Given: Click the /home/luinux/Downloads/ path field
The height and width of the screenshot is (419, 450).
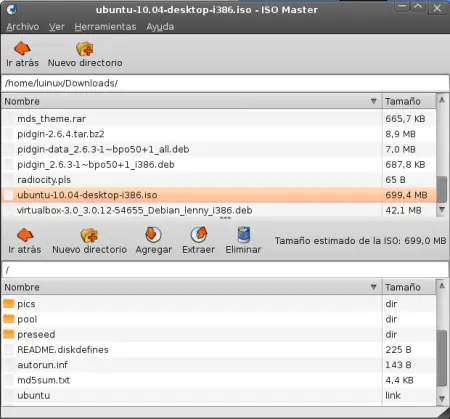Looking at the screenshot, I should coord(225,83).
